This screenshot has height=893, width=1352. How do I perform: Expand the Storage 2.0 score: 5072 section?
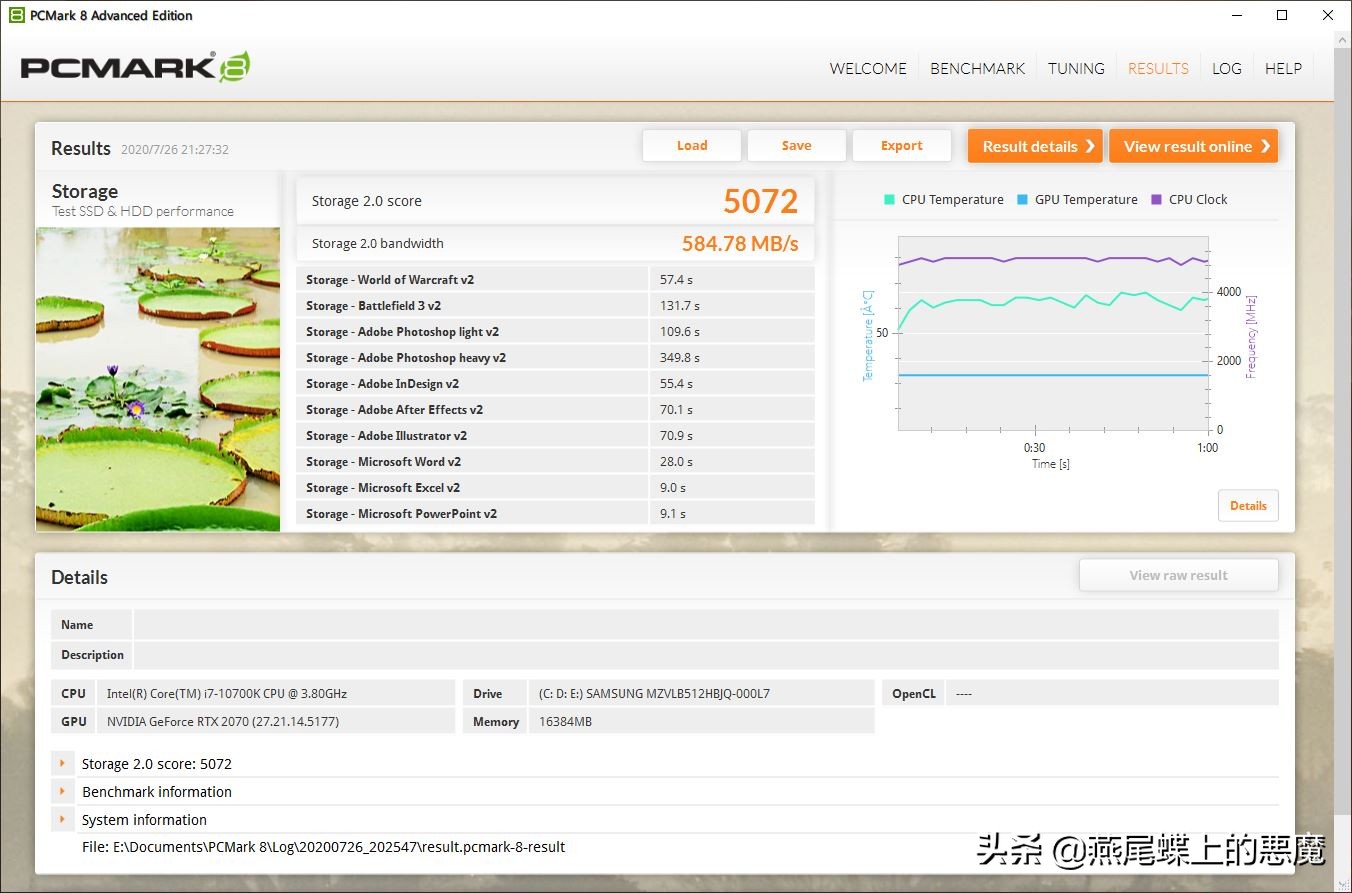pyautogui.click(x=63, y=763)
